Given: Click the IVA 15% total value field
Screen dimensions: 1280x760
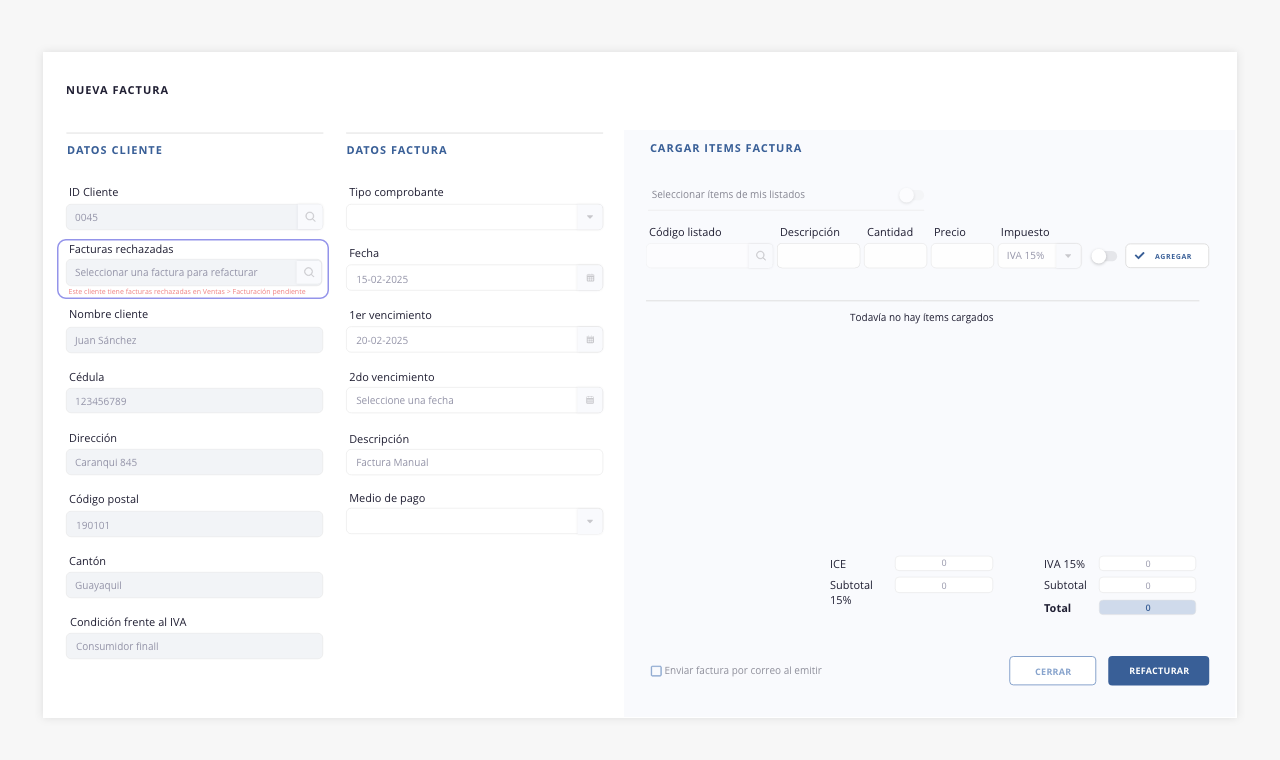Looking at the screenshot, I should [1147, 564].
